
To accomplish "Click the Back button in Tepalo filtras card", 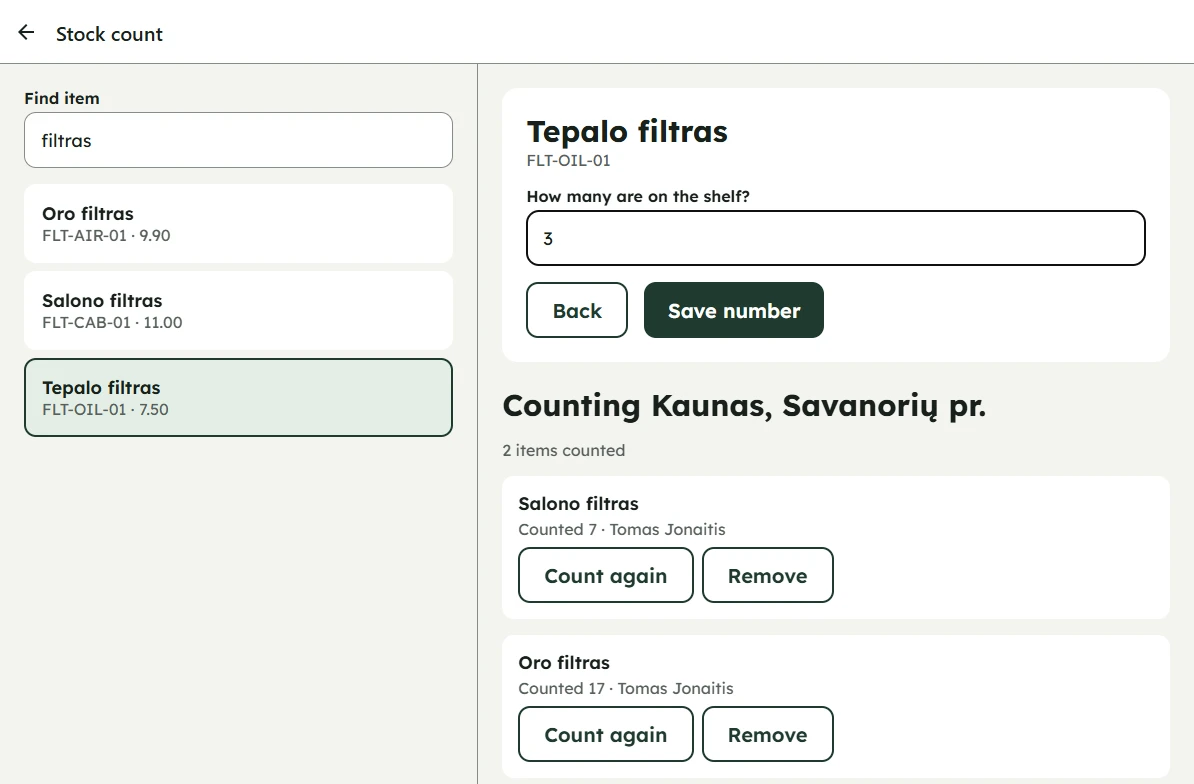I will pos(576,311).
